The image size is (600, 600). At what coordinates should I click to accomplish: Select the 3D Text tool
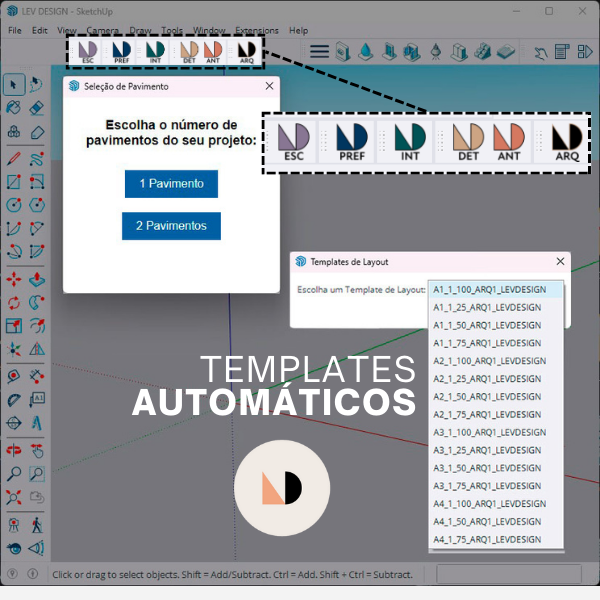pyautogui.click(x=37, y=423)
